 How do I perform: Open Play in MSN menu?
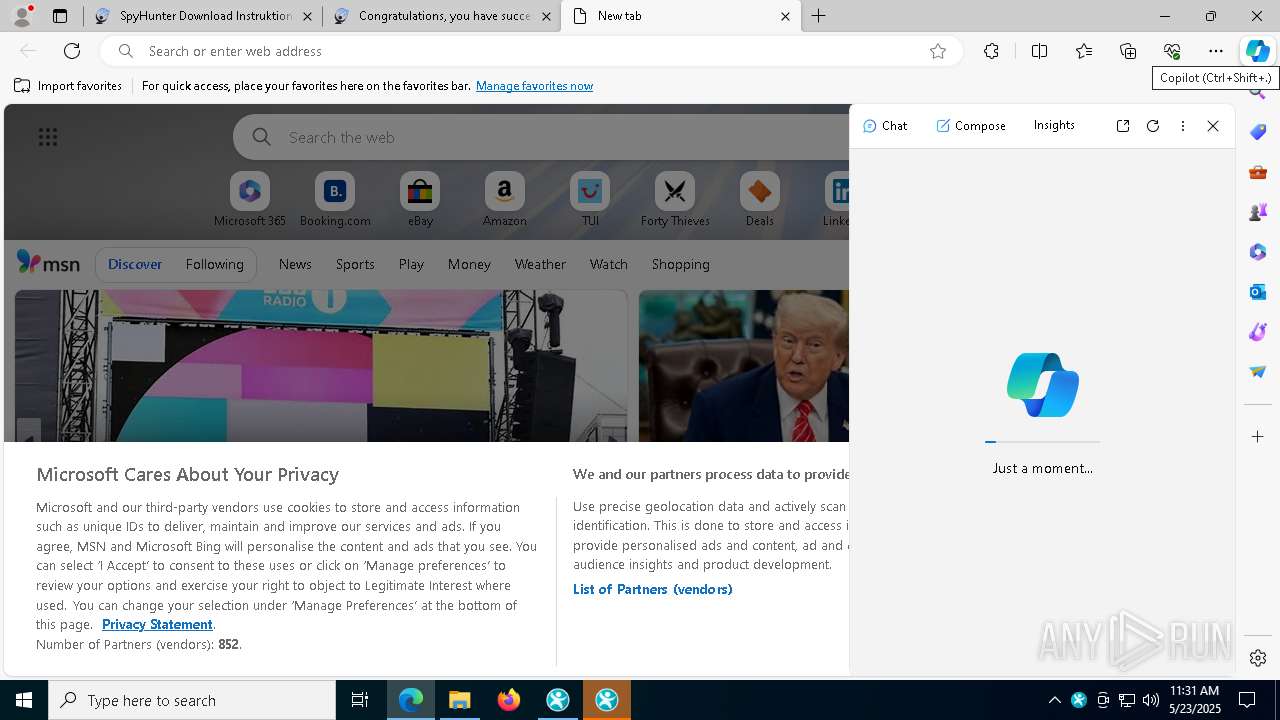(411, 264)
